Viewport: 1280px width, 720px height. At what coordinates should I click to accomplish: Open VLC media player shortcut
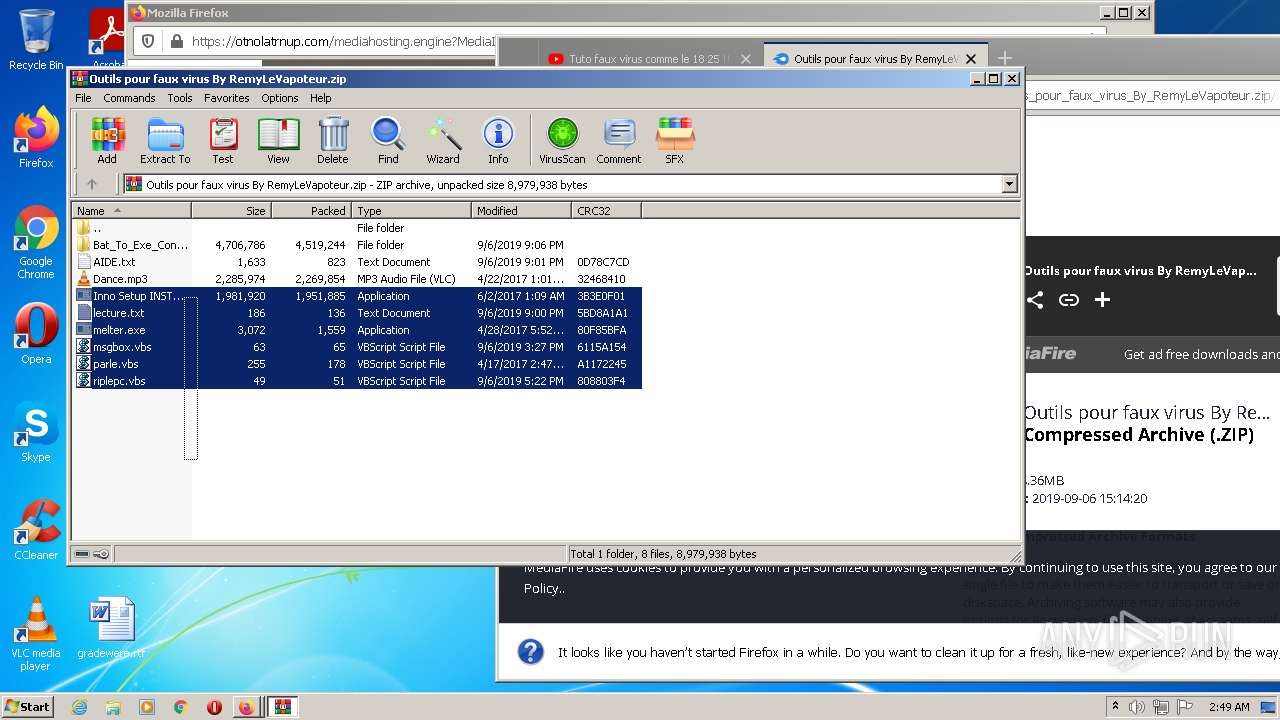click(36, 634)
